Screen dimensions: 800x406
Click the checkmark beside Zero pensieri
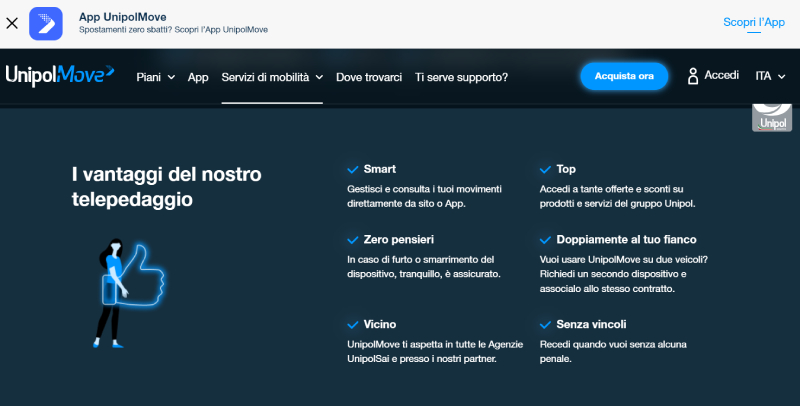(x=353, y=240)
